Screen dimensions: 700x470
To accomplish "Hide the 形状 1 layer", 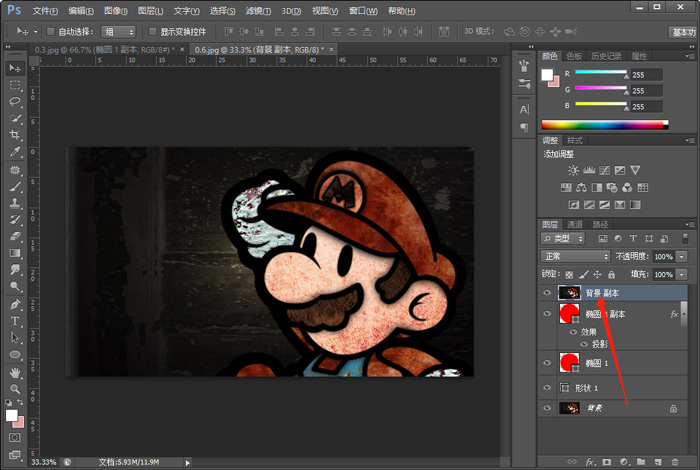I will click(x=547, y=387).
